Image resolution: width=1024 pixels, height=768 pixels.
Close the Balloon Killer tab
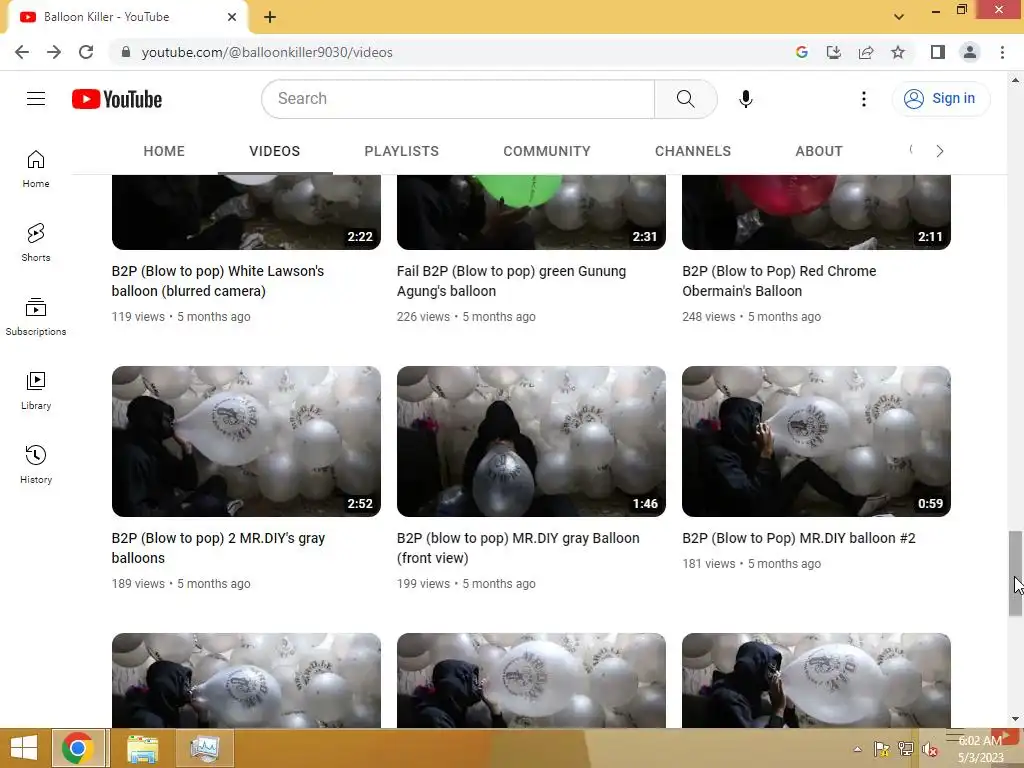pos(232,17)
